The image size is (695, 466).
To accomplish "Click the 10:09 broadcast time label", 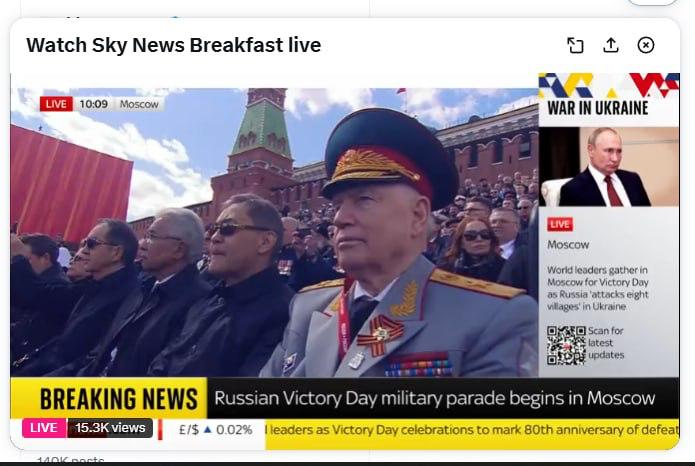I will tap(94, 104).
